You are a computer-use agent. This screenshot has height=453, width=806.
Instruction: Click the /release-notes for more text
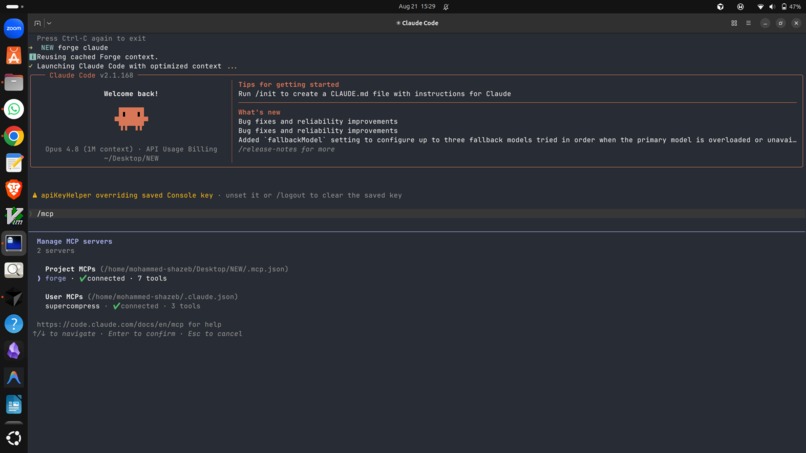click(x=286, y=149)
